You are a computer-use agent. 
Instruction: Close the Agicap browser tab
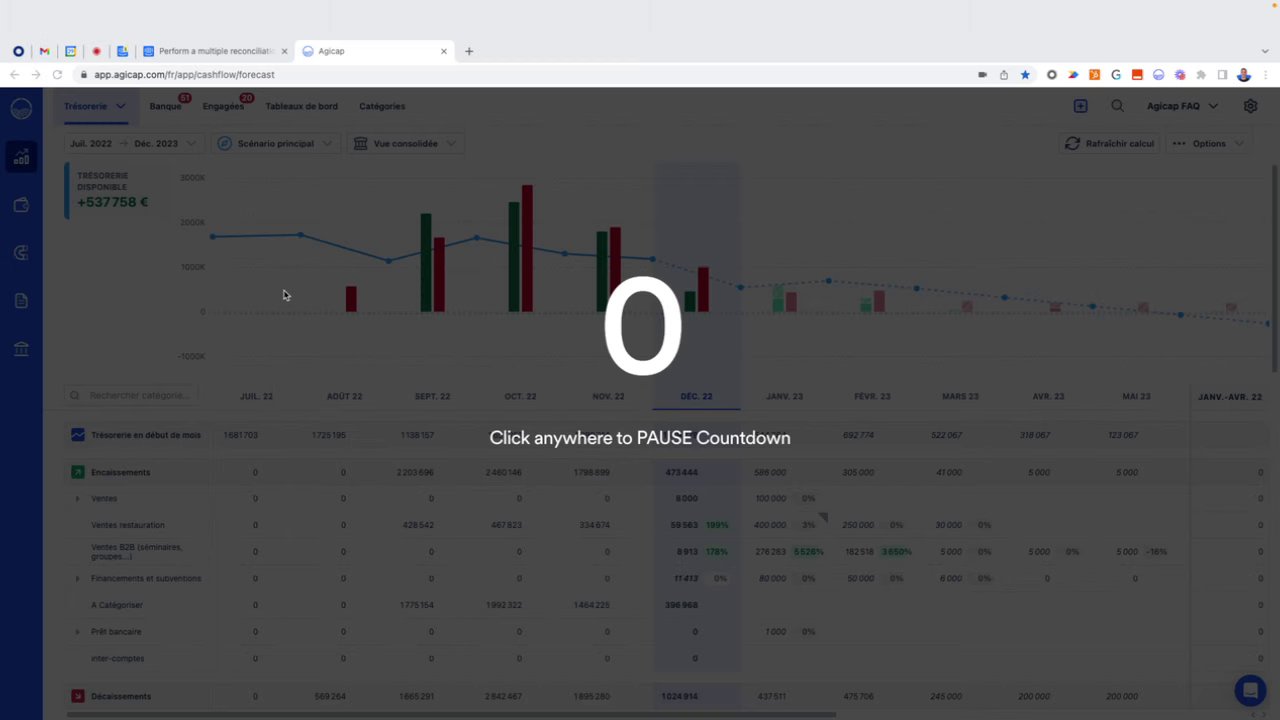(x=444, y=51)
